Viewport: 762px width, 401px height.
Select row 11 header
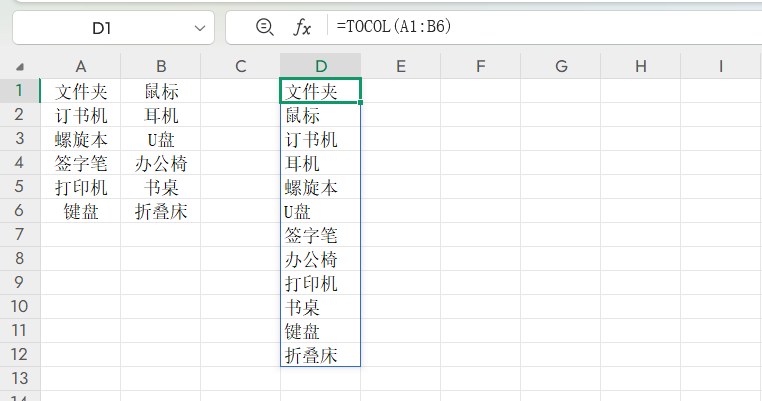(x=19, y=331)
